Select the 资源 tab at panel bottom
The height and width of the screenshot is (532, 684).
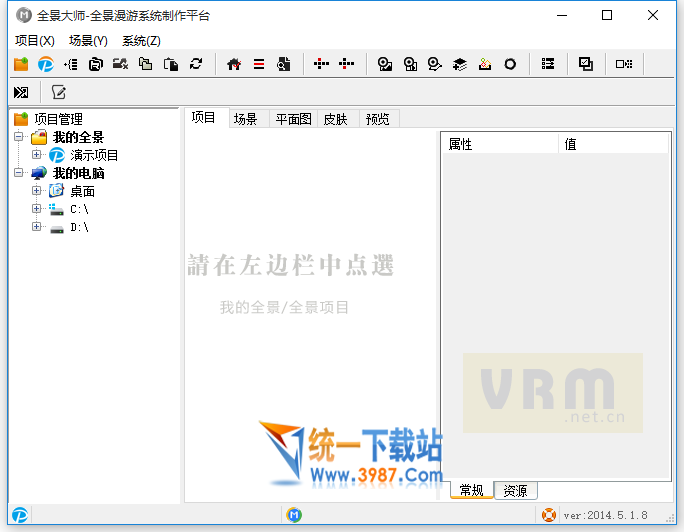click(516, 490)
